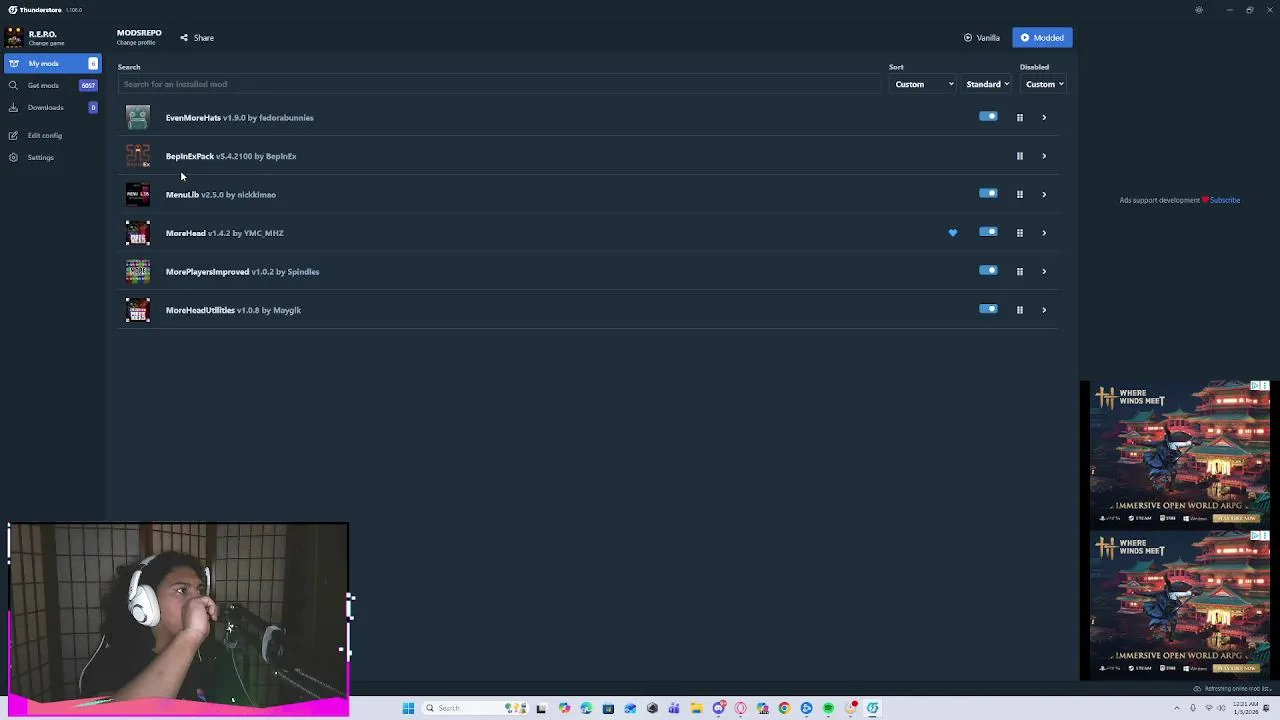Click the Thunderstore logo in title bar
This screenshot has width=1280, height=720.
point(13,10)
